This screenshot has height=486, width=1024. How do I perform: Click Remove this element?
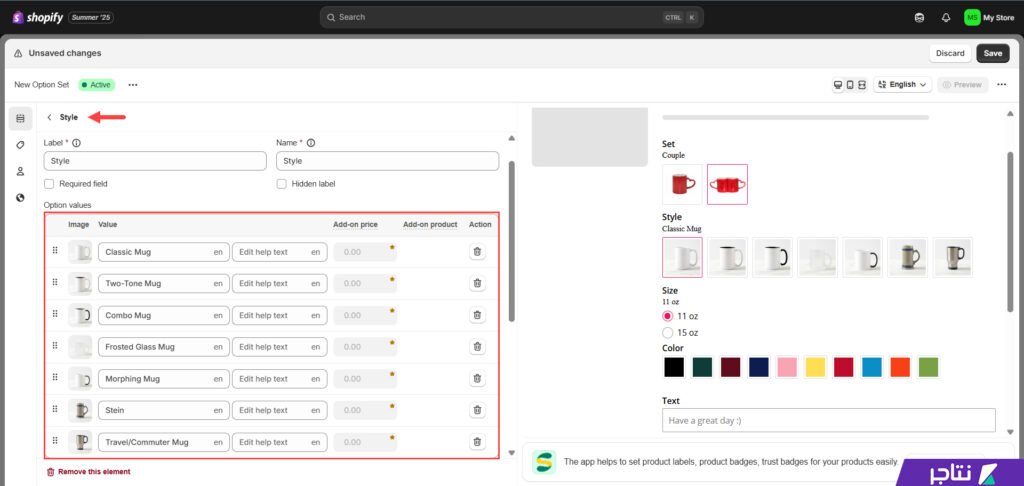coord(88,472)
